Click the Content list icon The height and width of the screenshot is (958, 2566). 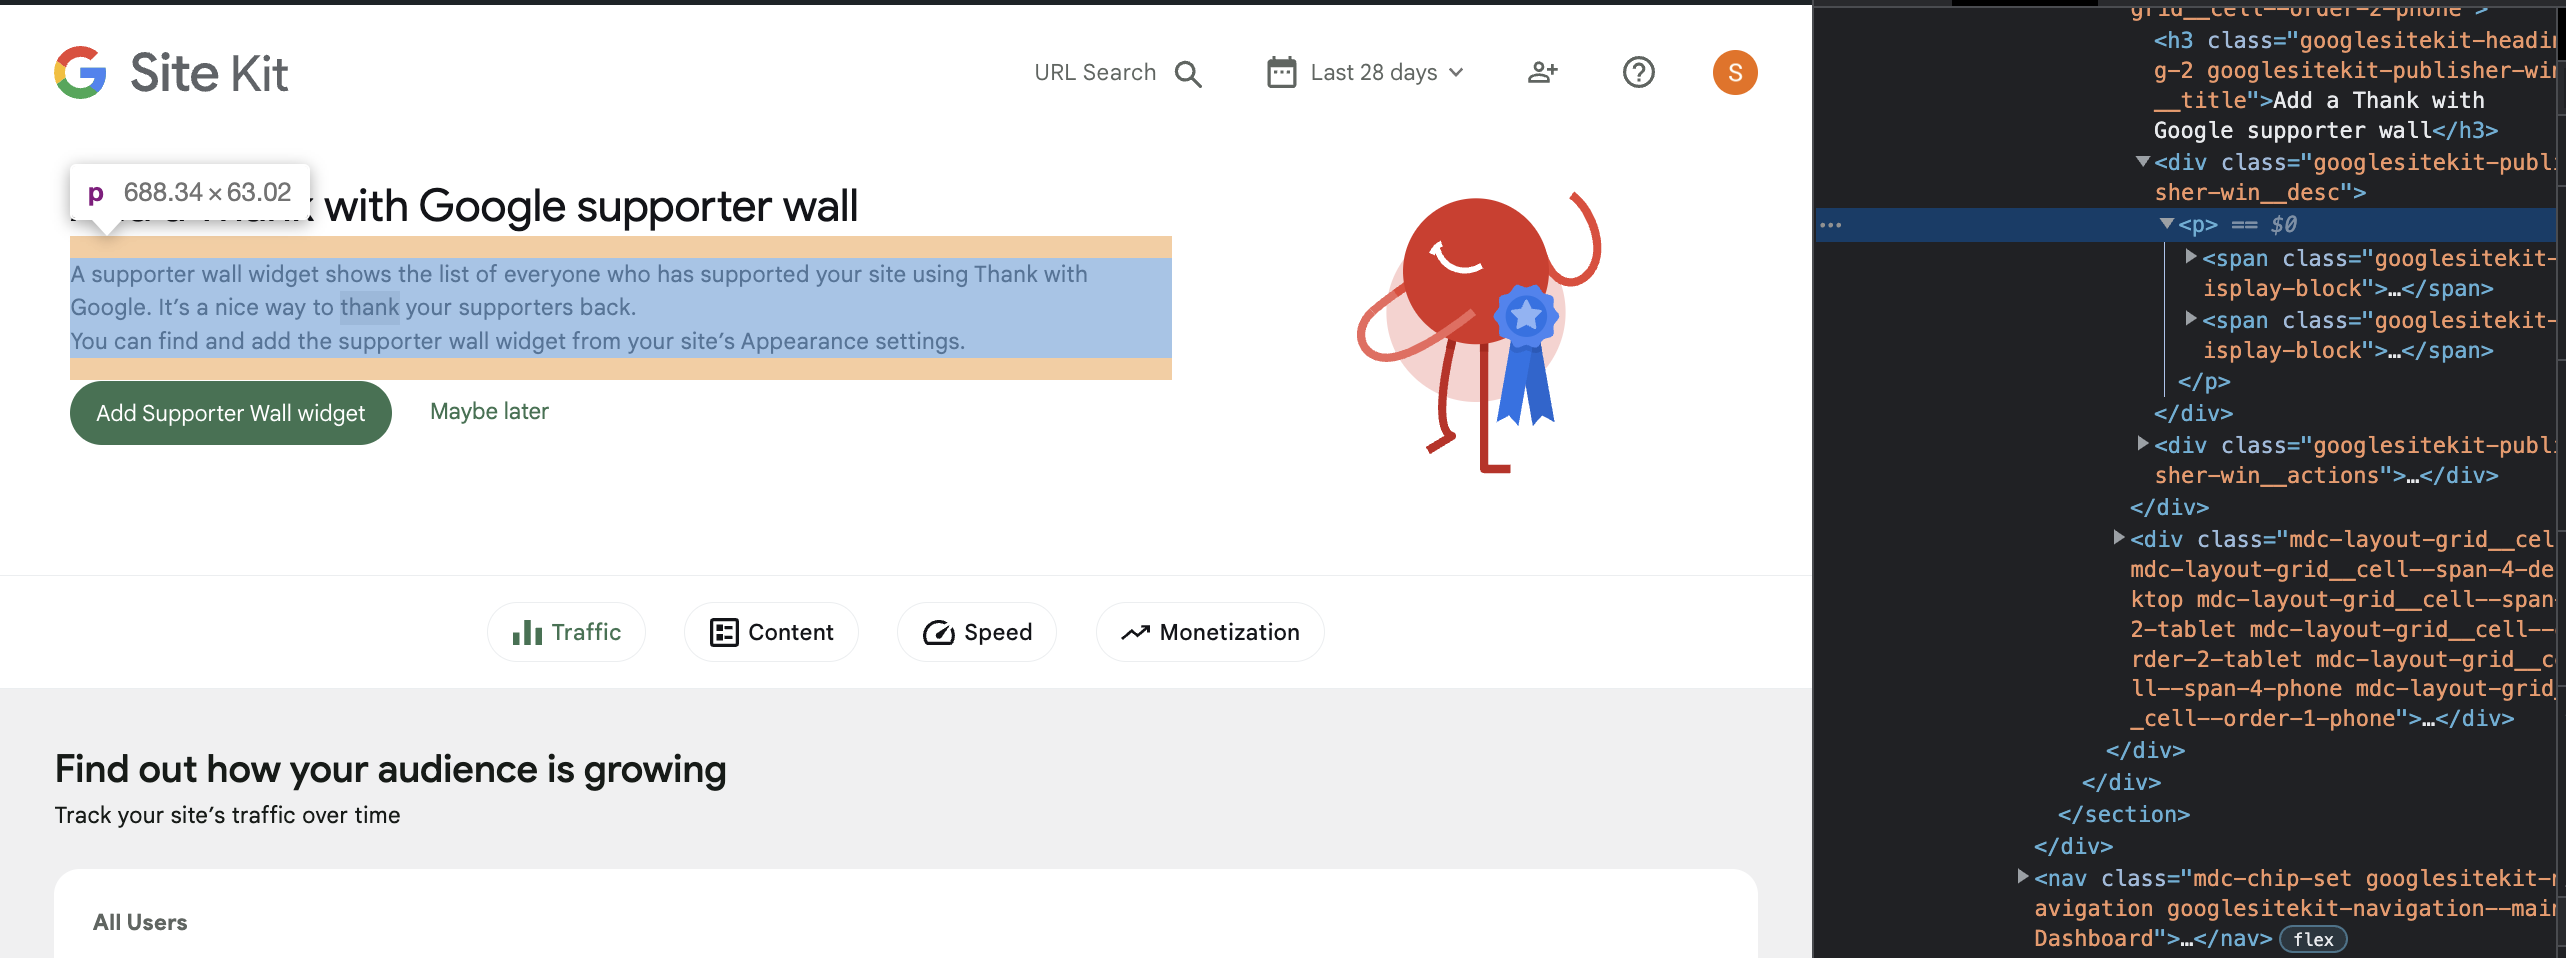724,632
